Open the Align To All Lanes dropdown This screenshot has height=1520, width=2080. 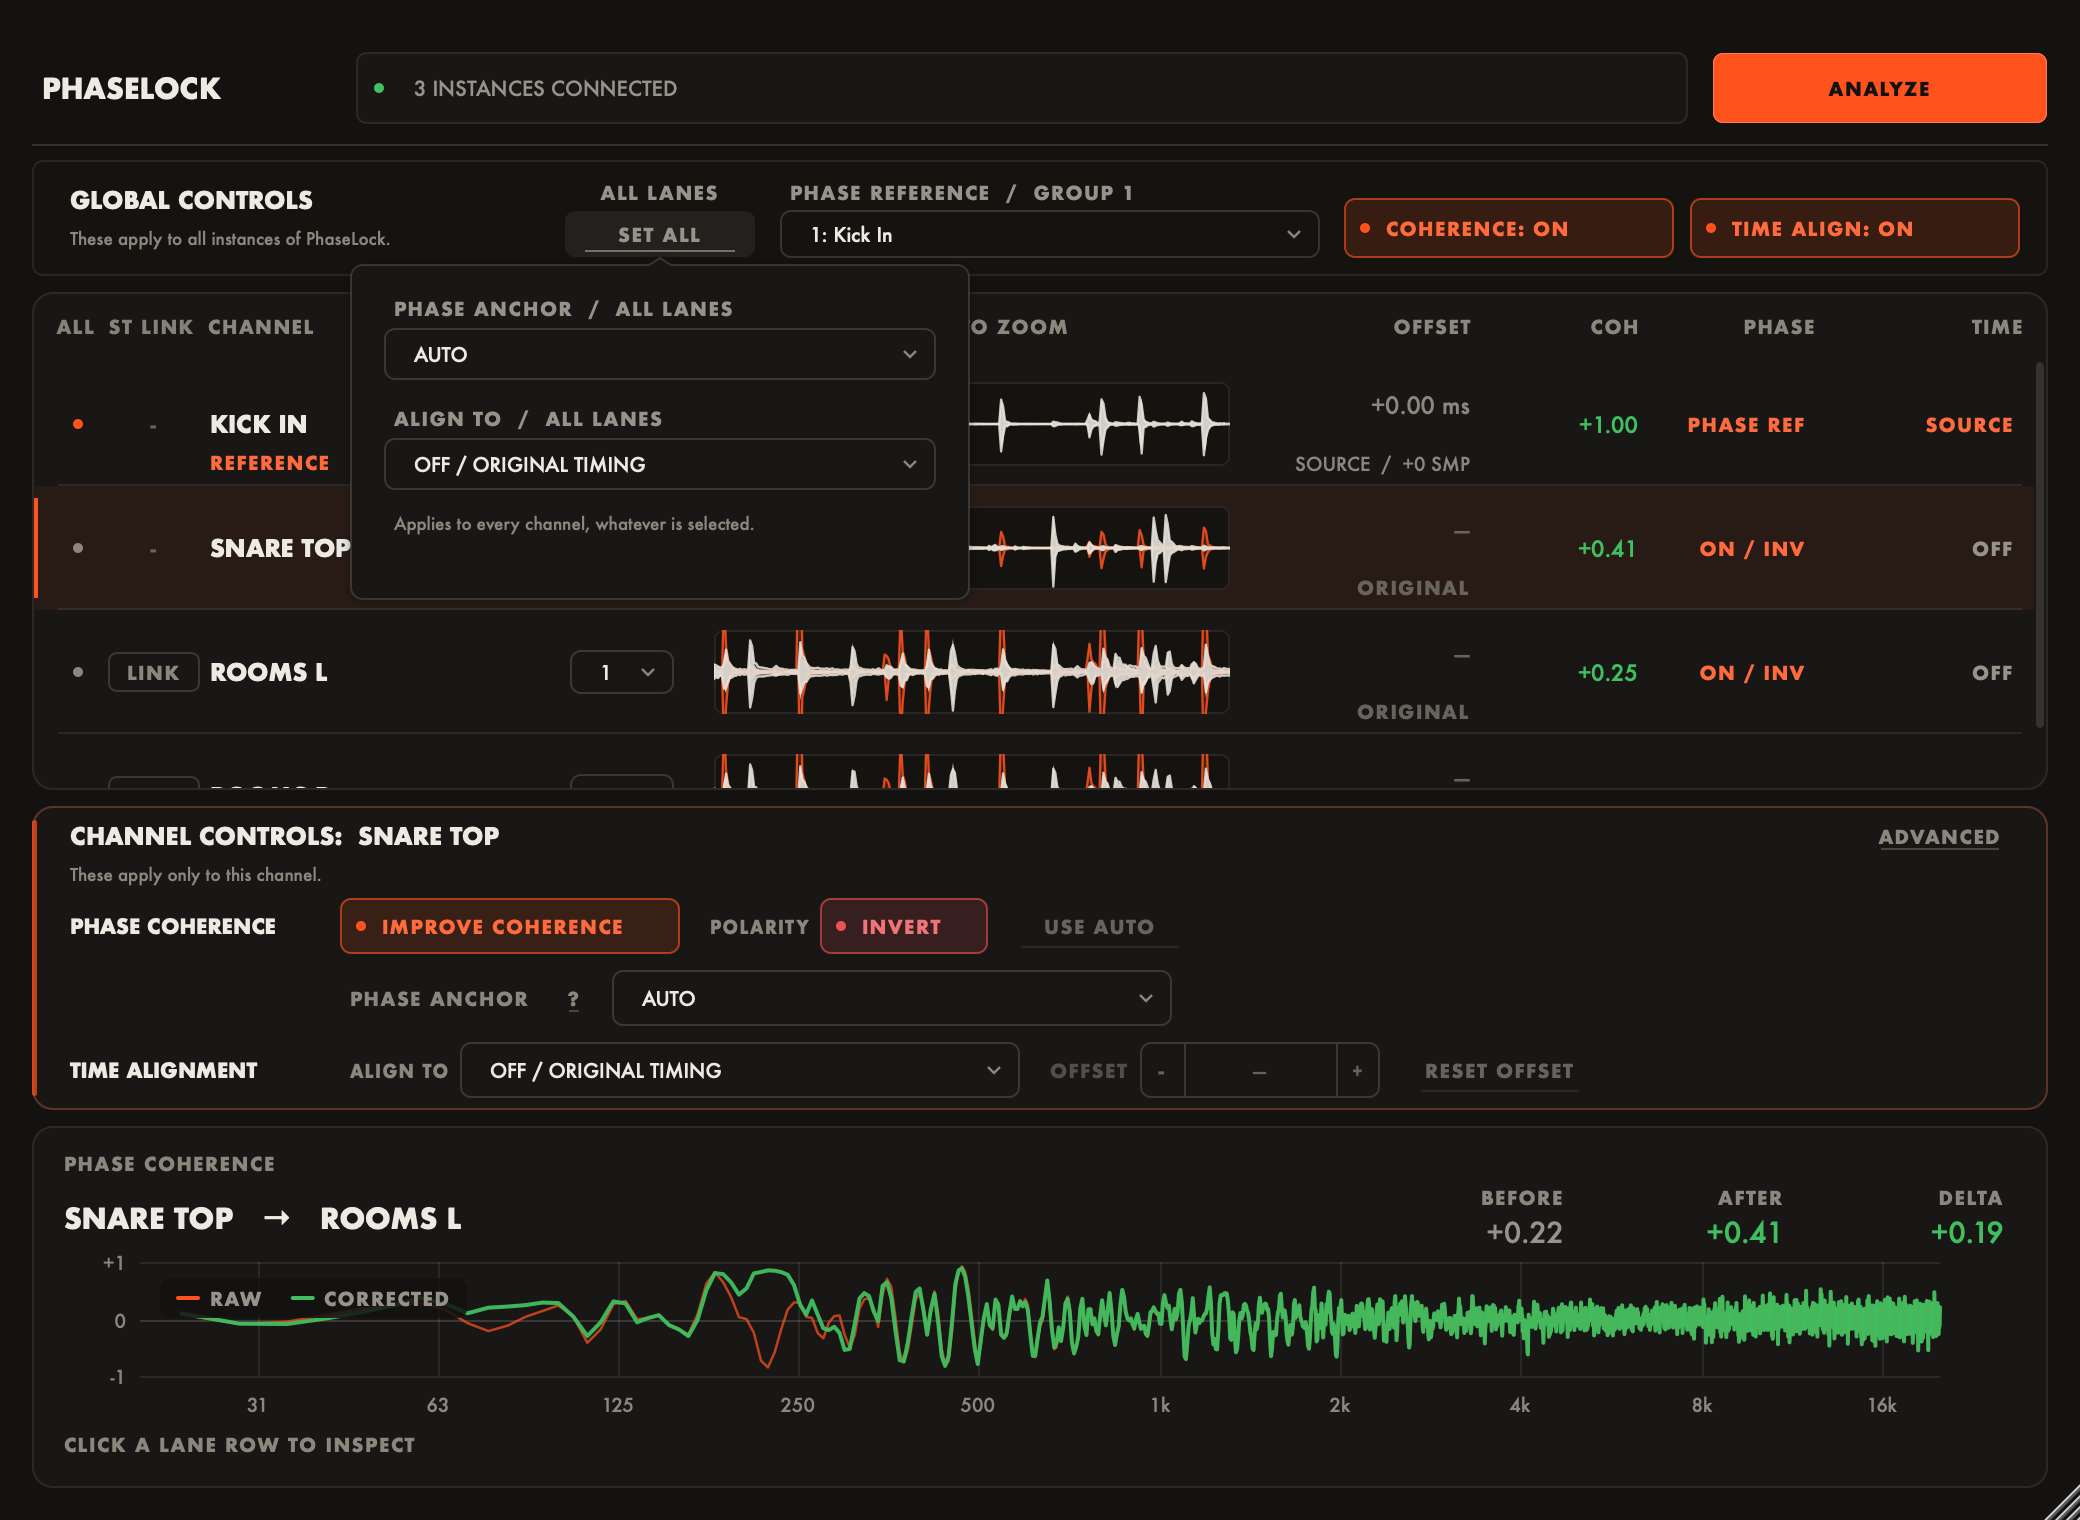click(x=660, y=464)
